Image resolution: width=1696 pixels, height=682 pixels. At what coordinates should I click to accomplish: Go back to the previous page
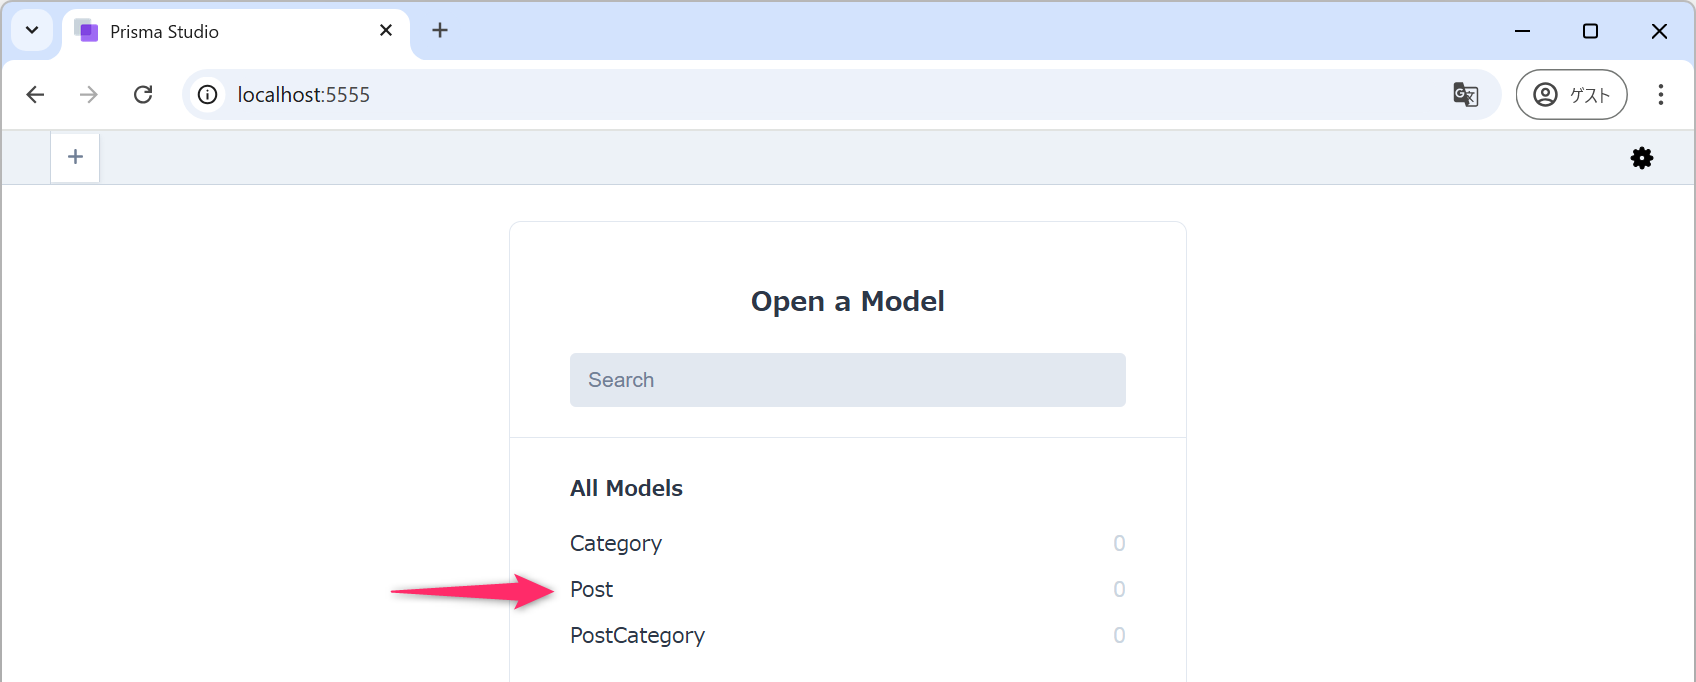click(x=35, y=94)
